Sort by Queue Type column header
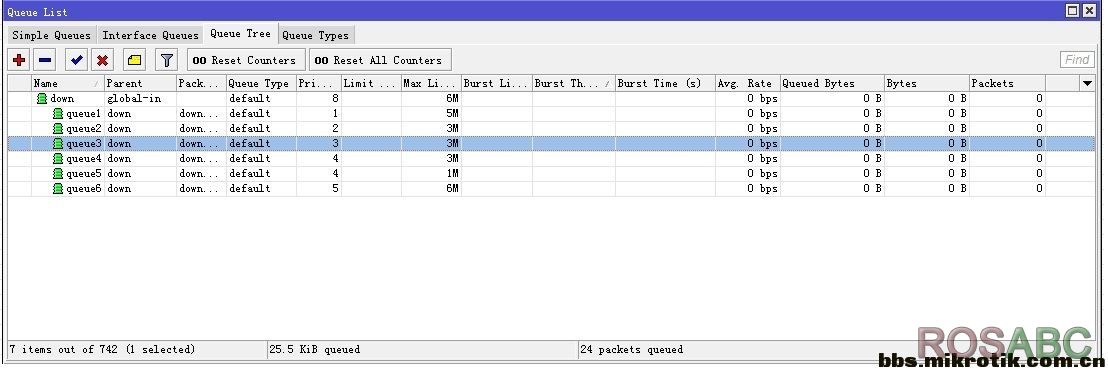The image size is (1108, 371). (x=261, y=83)
